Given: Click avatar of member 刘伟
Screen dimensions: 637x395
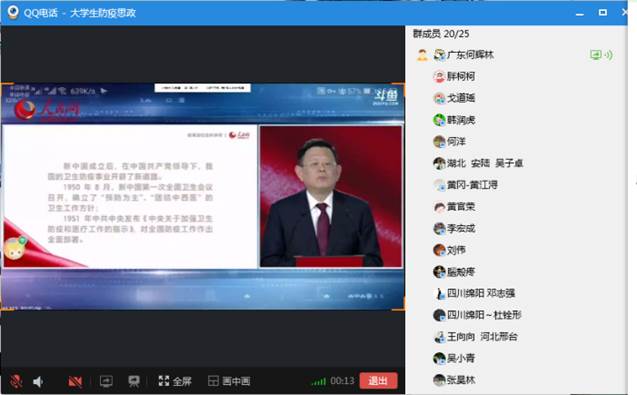Looking at the screenshot, I should point(439,250).
